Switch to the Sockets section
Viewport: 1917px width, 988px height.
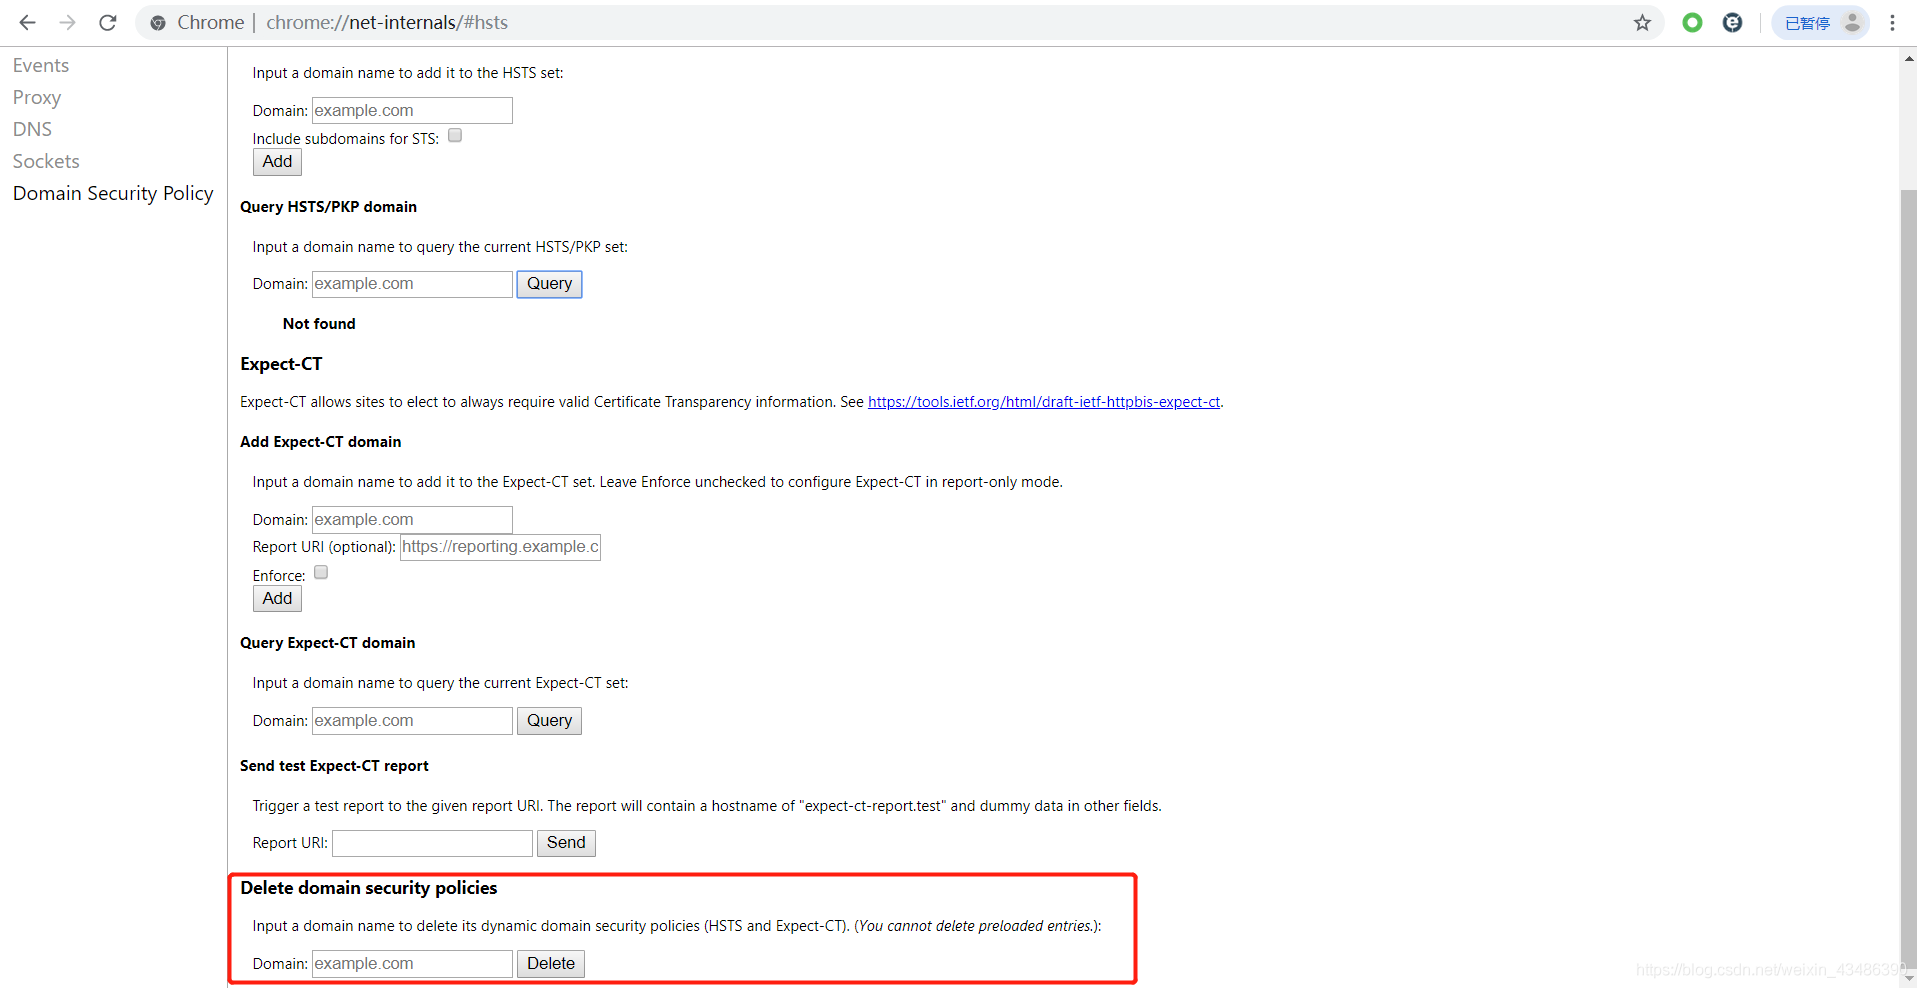(x=46, y=160)
